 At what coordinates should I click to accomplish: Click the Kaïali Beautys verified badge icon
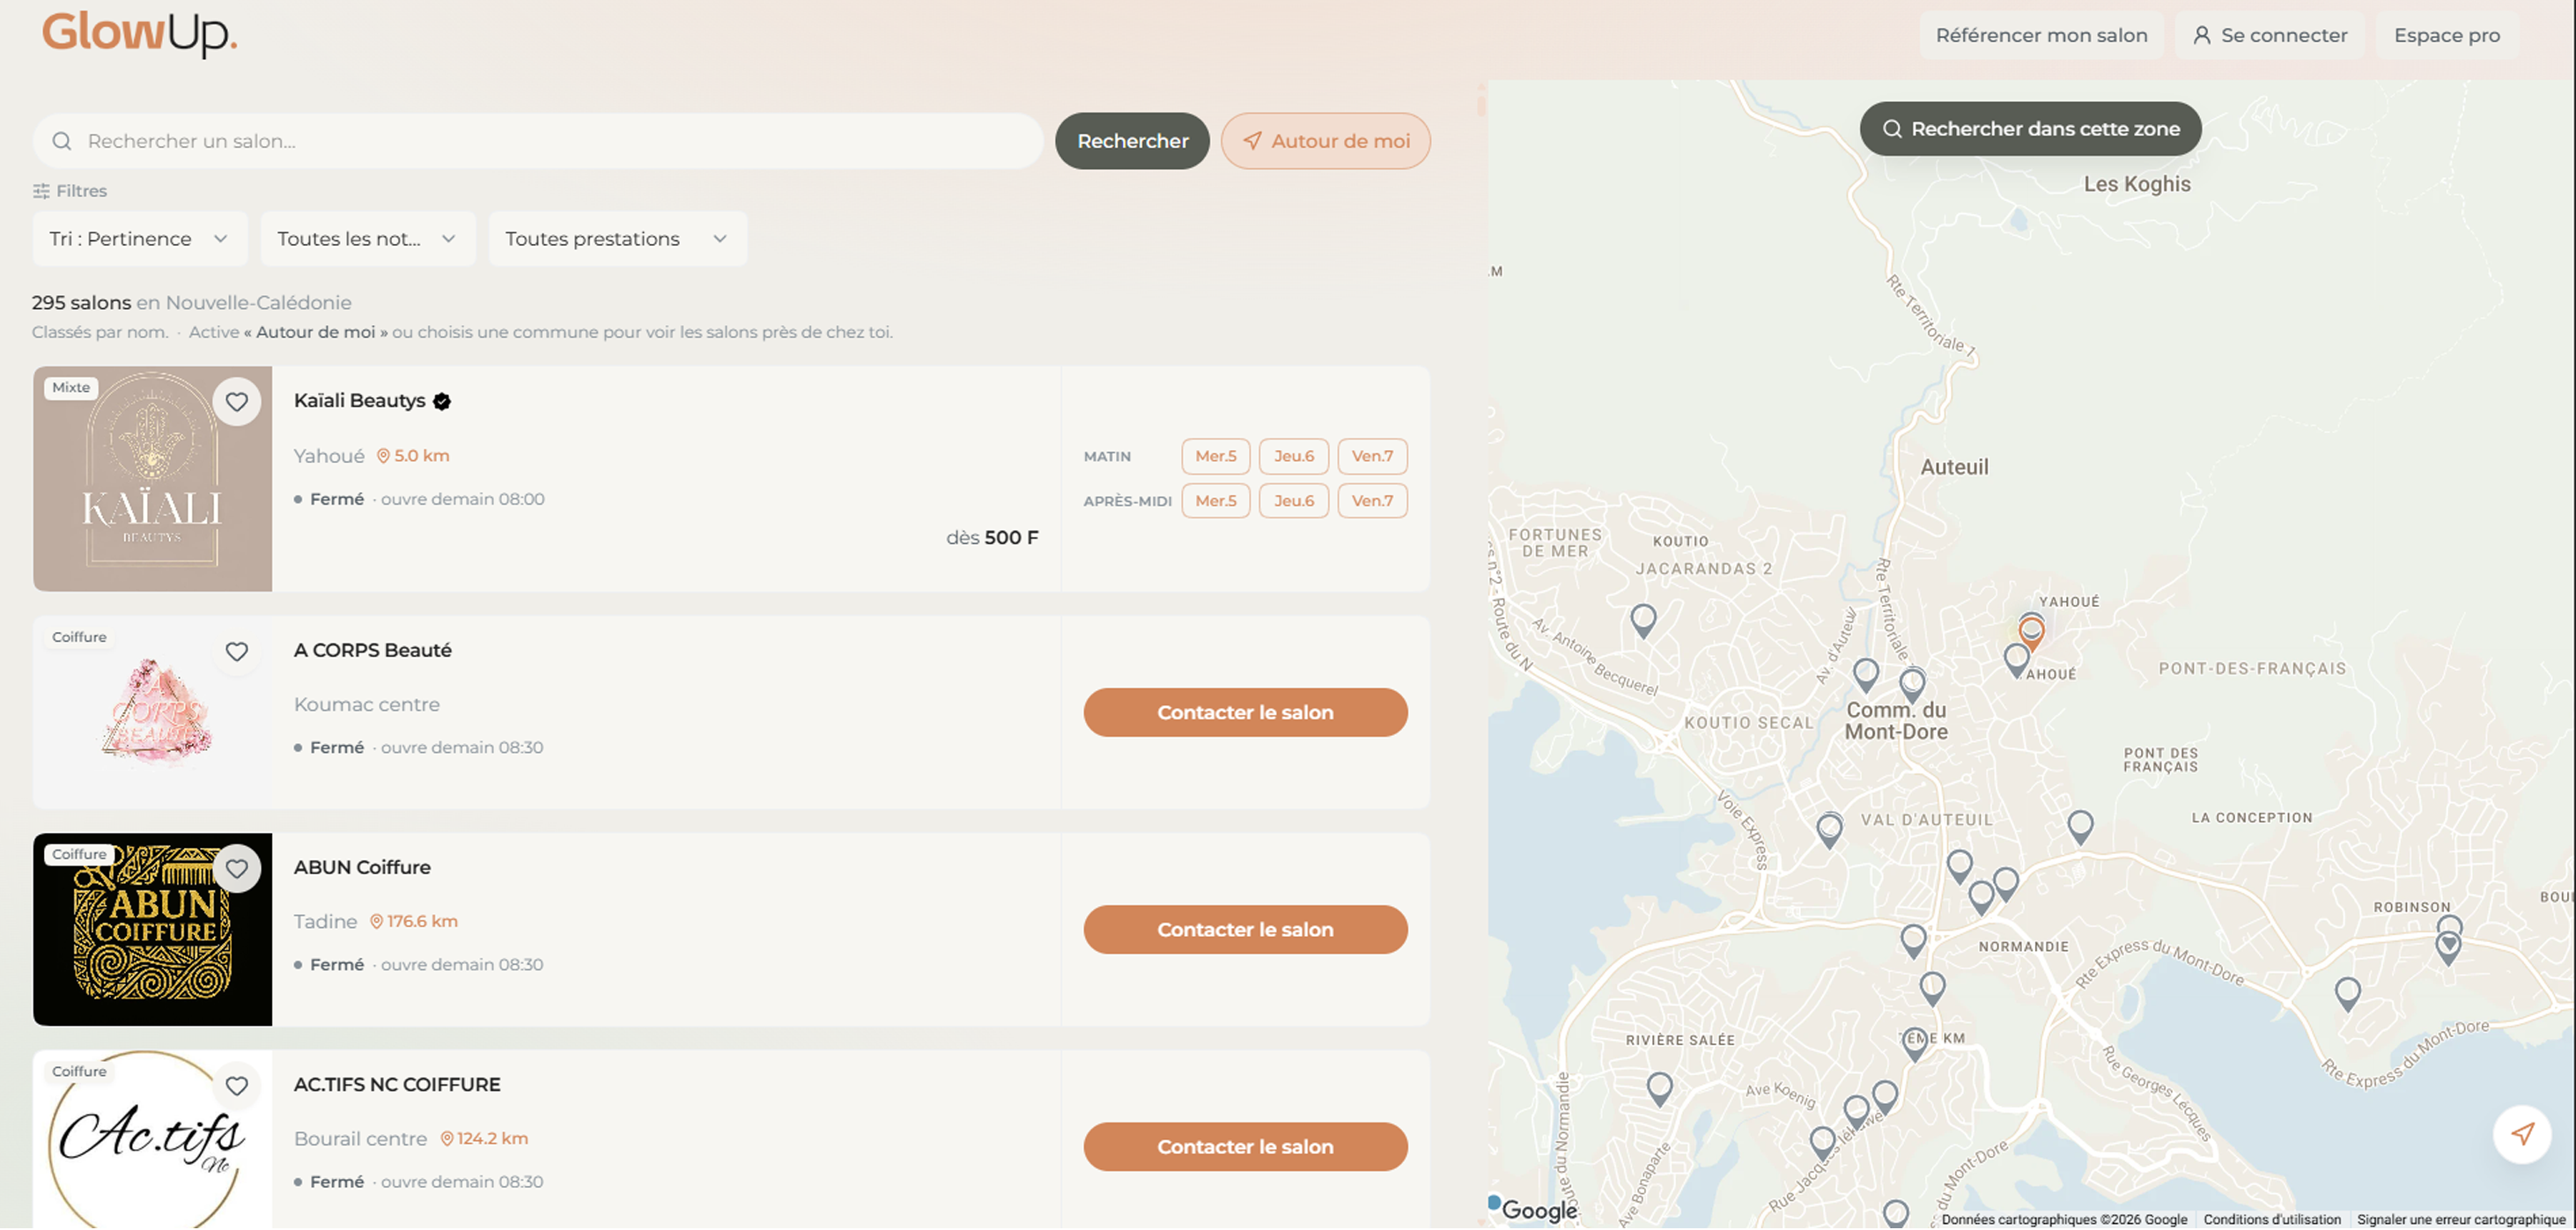pos(442,401)
